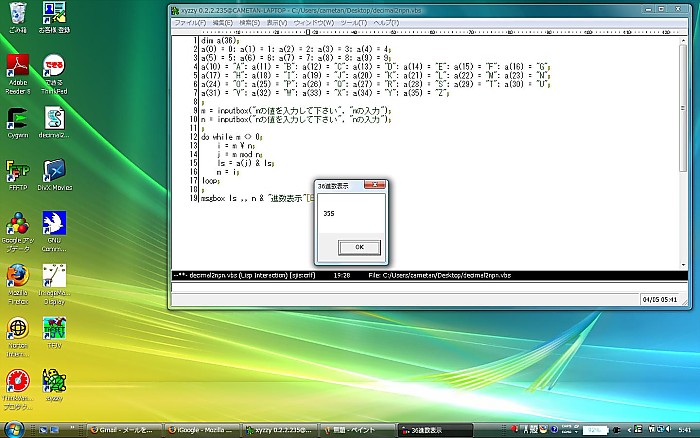Open the お客様登録 desktop shortcut
The height and width of the screenshot is (438, 700).
point(54,17)
